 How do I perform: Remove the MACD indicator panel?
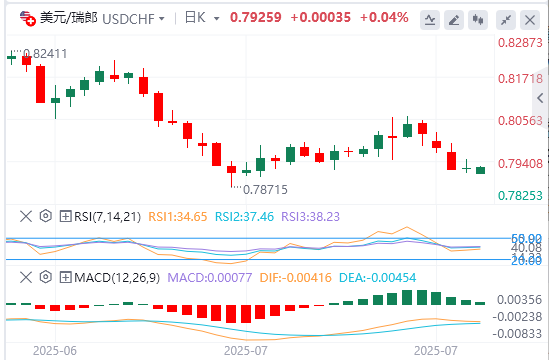26,278
